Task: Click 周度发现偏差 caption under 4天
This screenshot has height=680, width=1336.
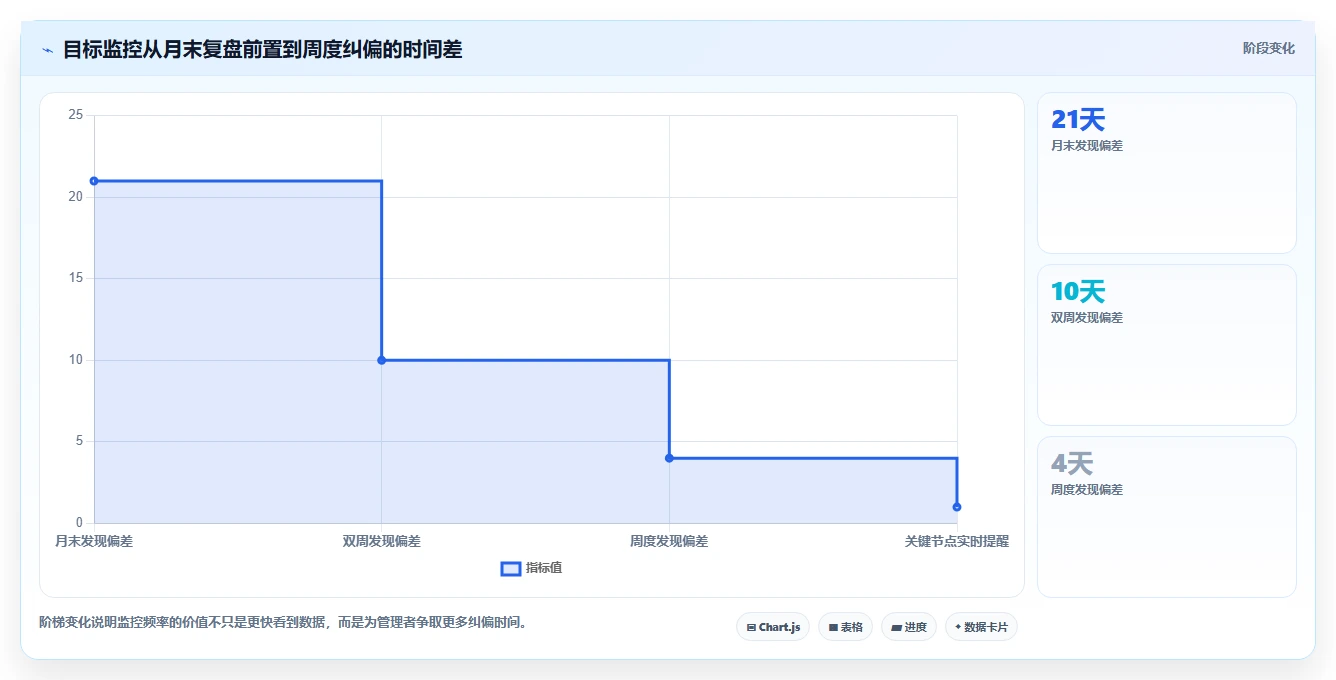Action: 1087,489
